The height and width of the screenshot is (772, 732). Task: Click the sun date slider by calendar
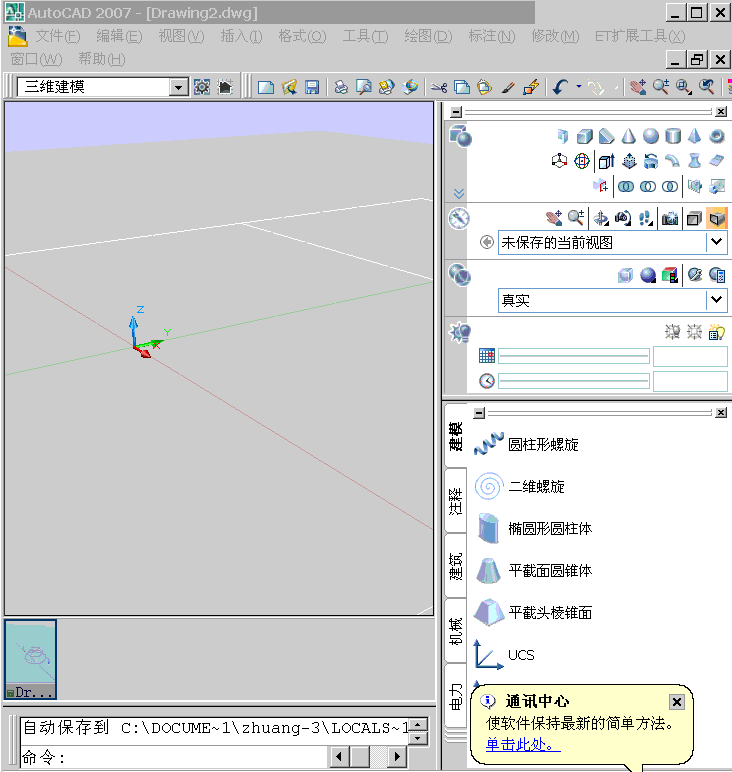[573, 355]
